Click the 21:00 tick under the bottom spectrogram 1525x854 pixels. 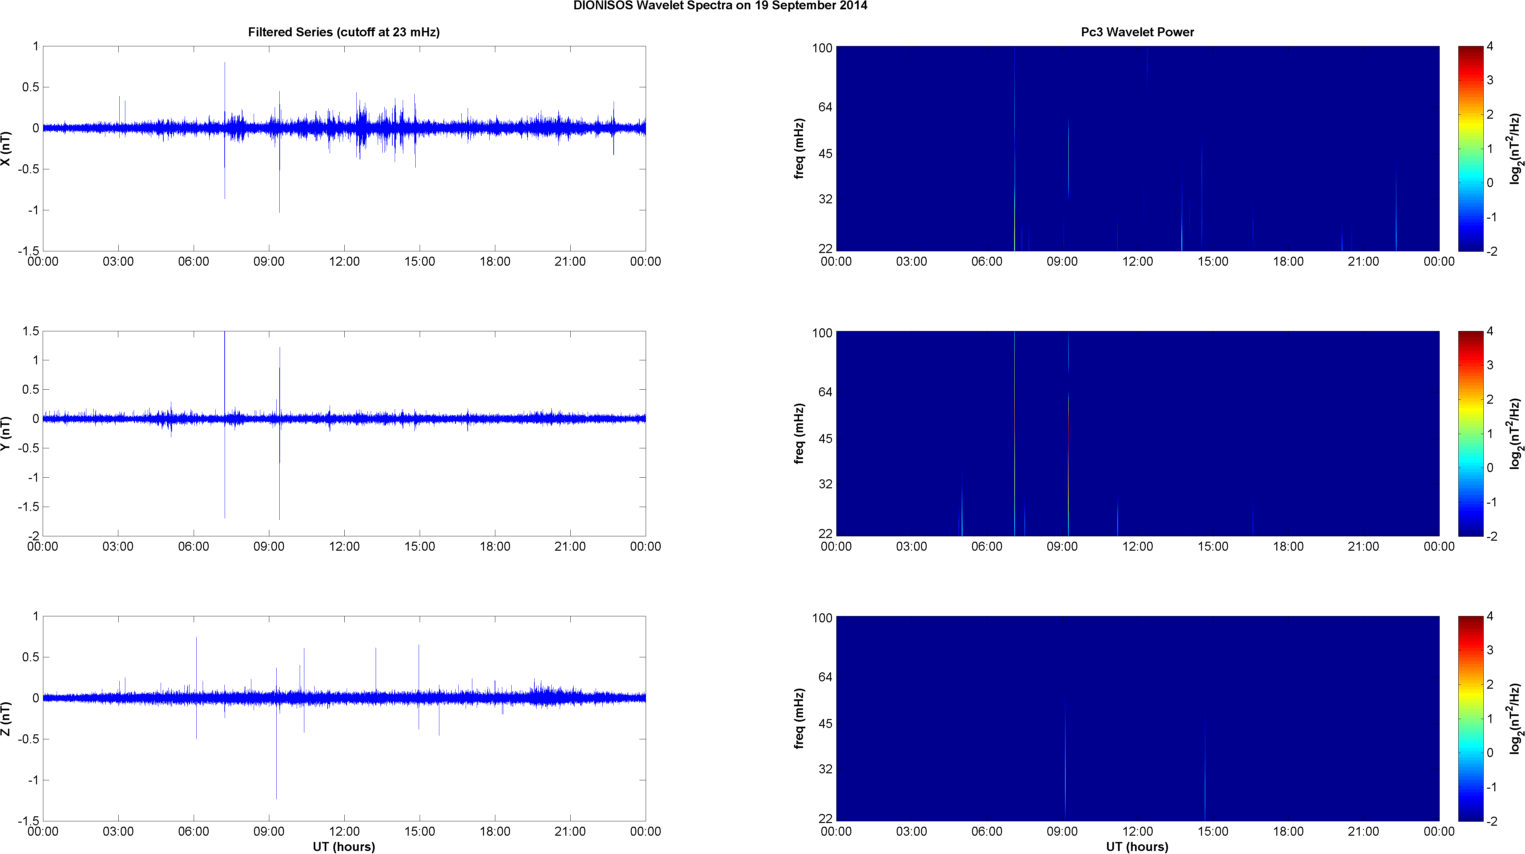pyautogui.click(x=1364, y=832)
